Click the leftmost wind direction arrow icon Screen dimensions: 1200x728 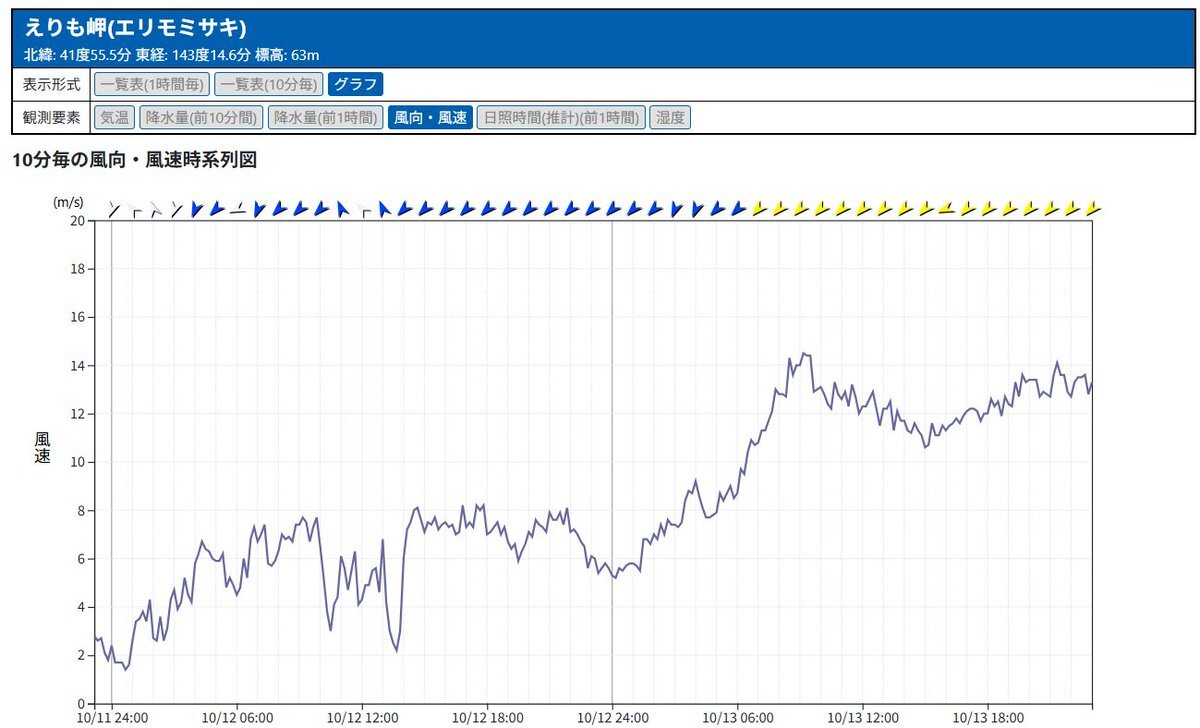pos(113,209)
